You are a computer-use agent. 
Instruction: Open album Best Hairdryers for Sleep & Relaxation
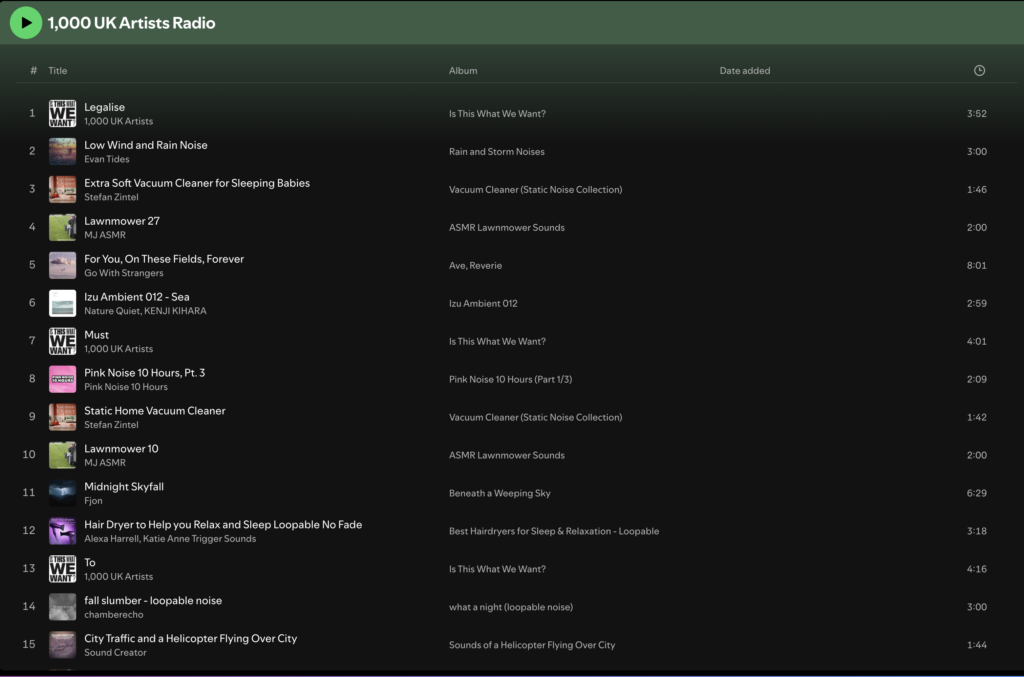[x=554, y=531]
